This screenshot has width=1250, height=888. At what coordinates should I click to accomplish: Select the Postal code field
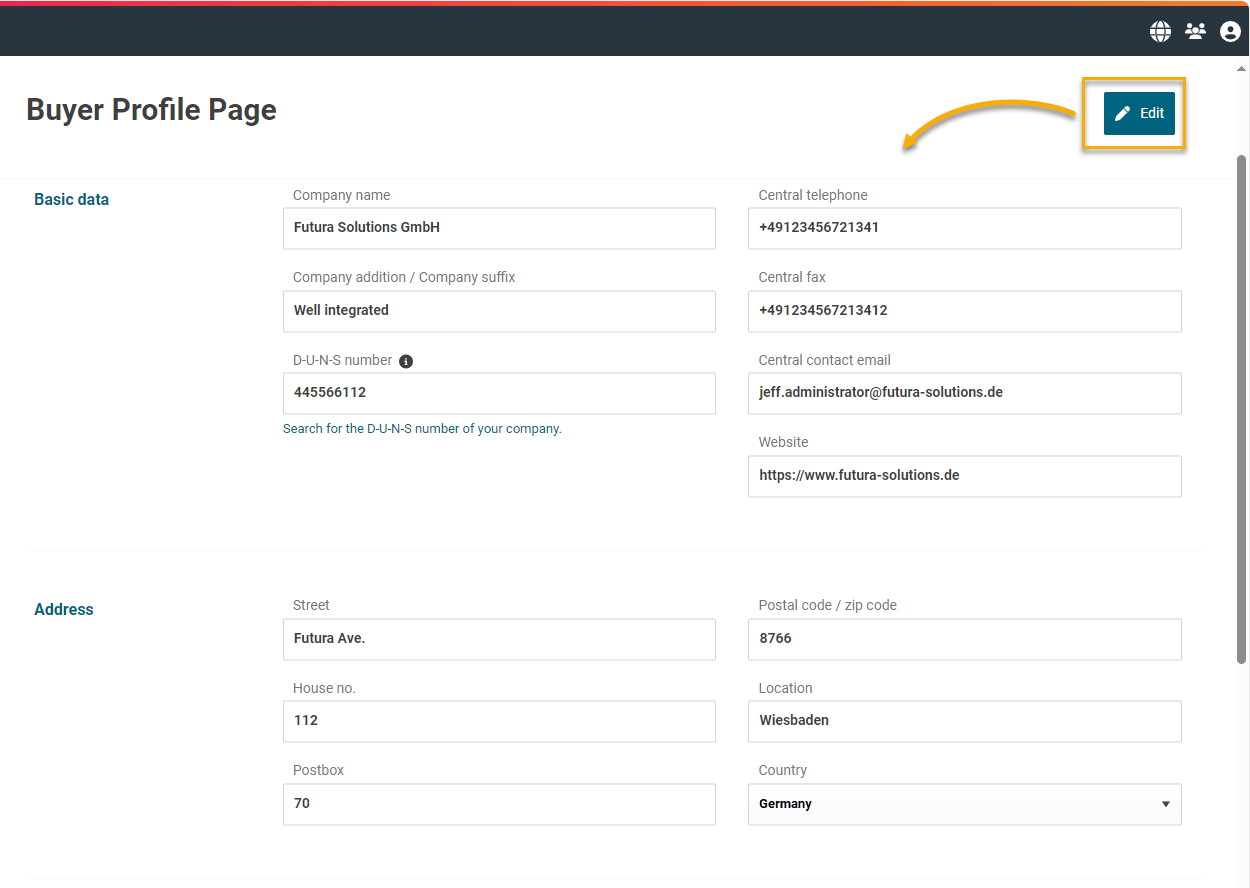tap(964, 639)
